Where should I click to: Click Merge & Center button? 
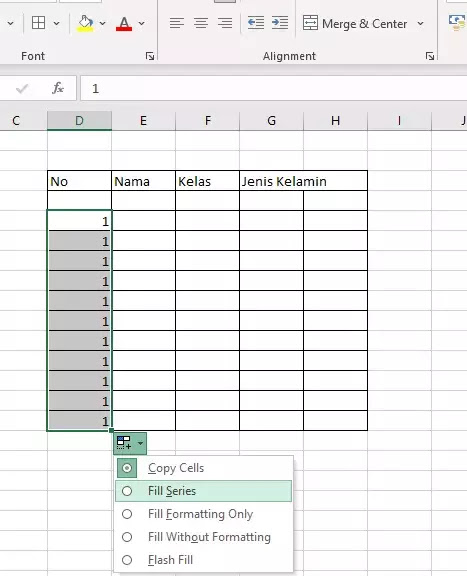(x=355, y=24)
